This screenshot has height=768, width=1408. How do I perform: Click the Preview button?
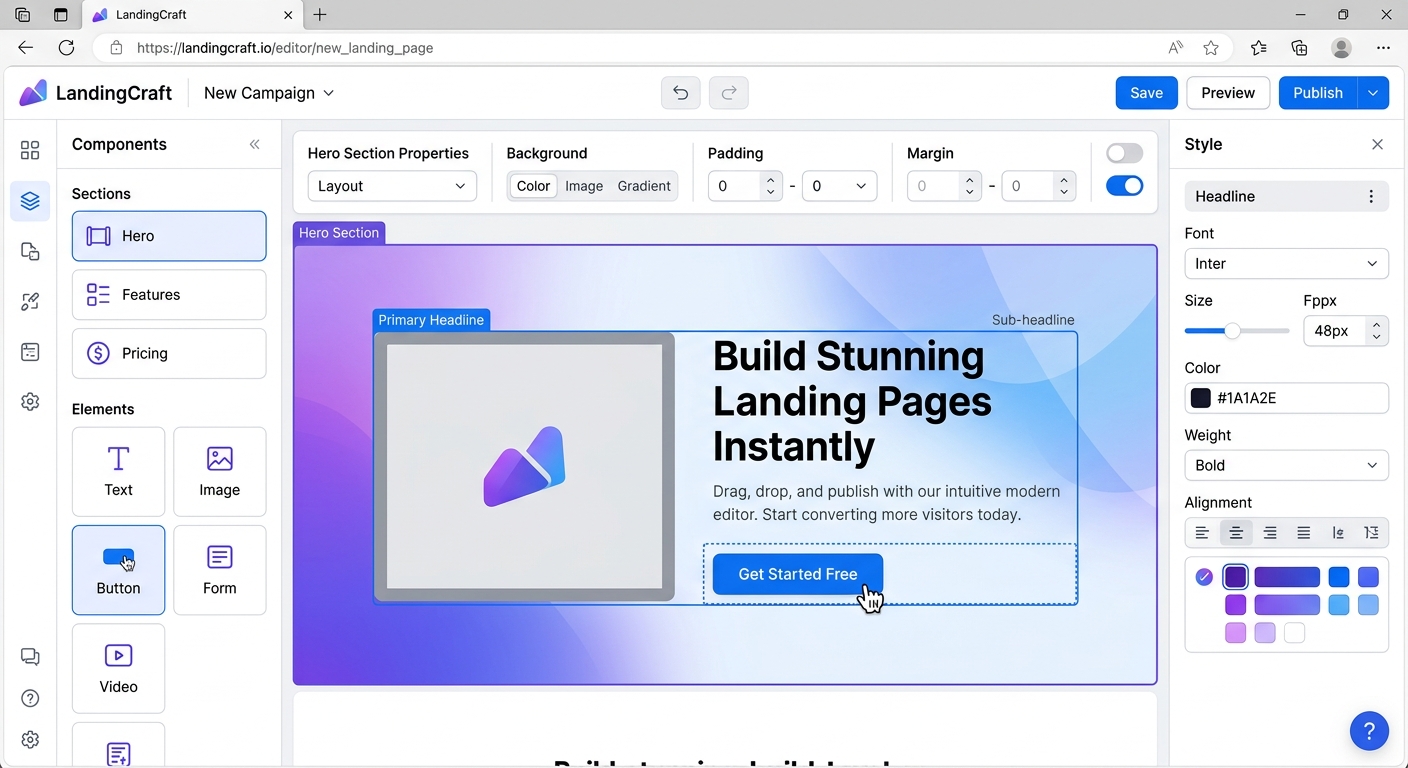(1228, 93)
